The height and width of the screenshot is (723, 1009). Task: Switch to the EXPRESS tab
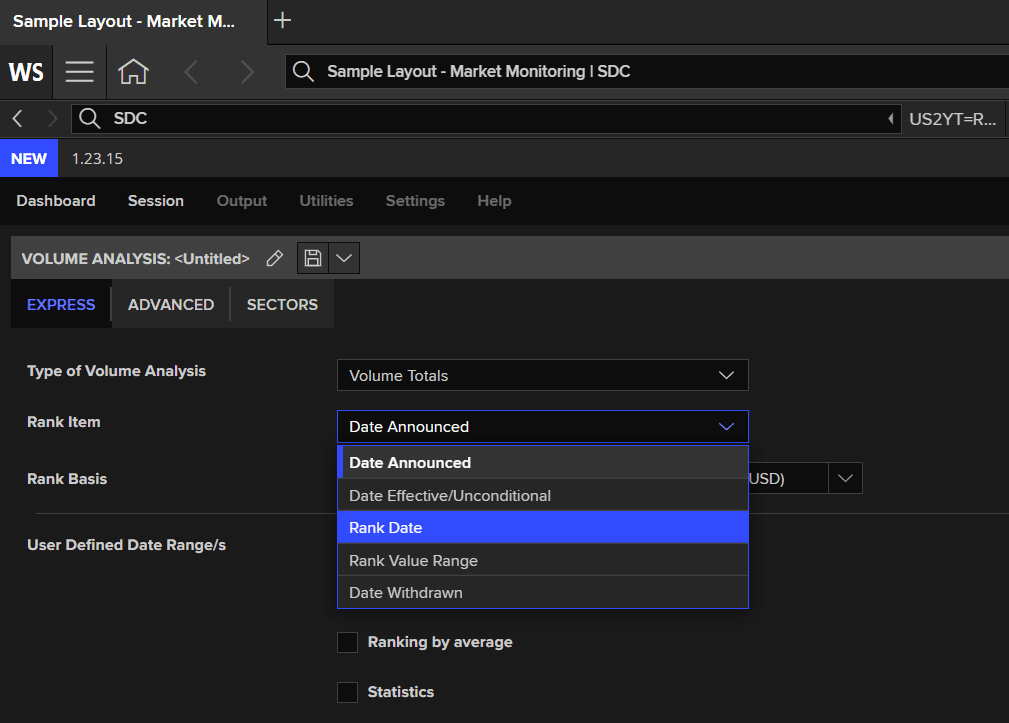(61, 304)
